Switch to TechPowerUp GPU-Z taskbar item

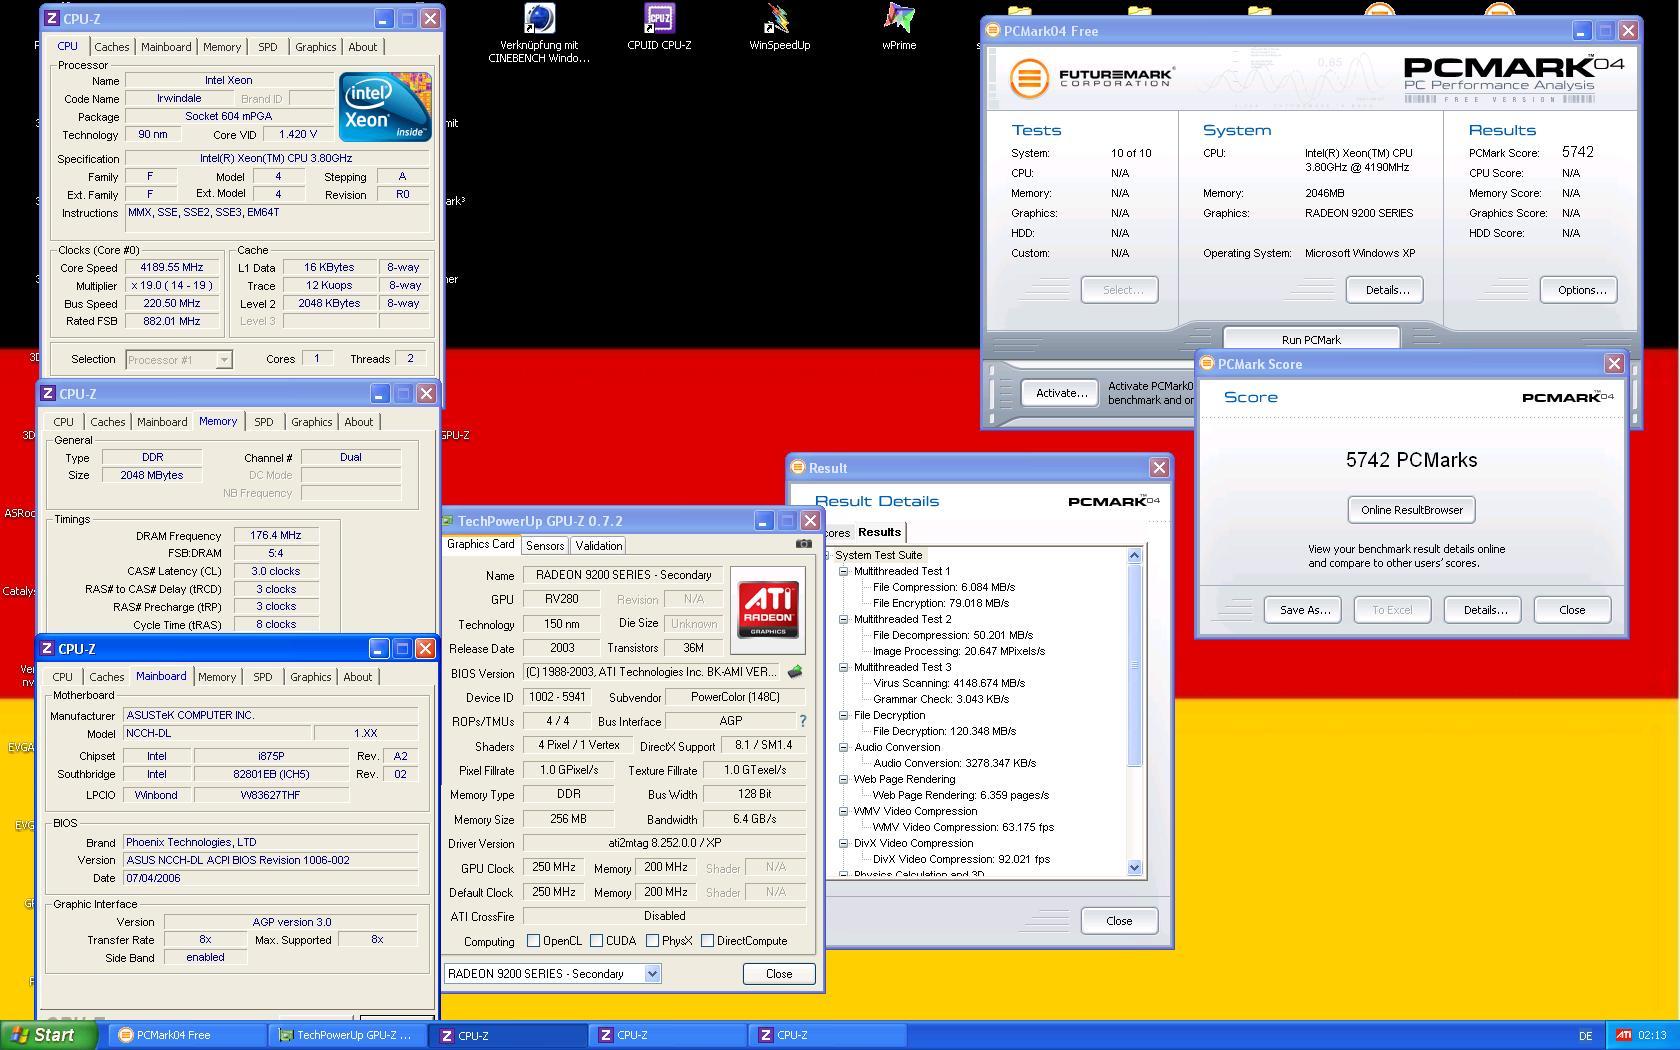coord(349,1035)
